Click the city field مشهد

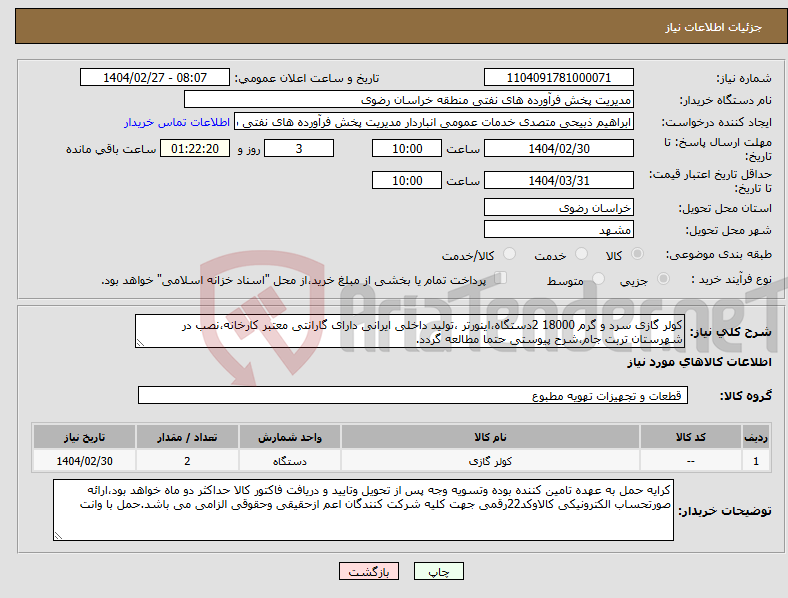(558, 229)
